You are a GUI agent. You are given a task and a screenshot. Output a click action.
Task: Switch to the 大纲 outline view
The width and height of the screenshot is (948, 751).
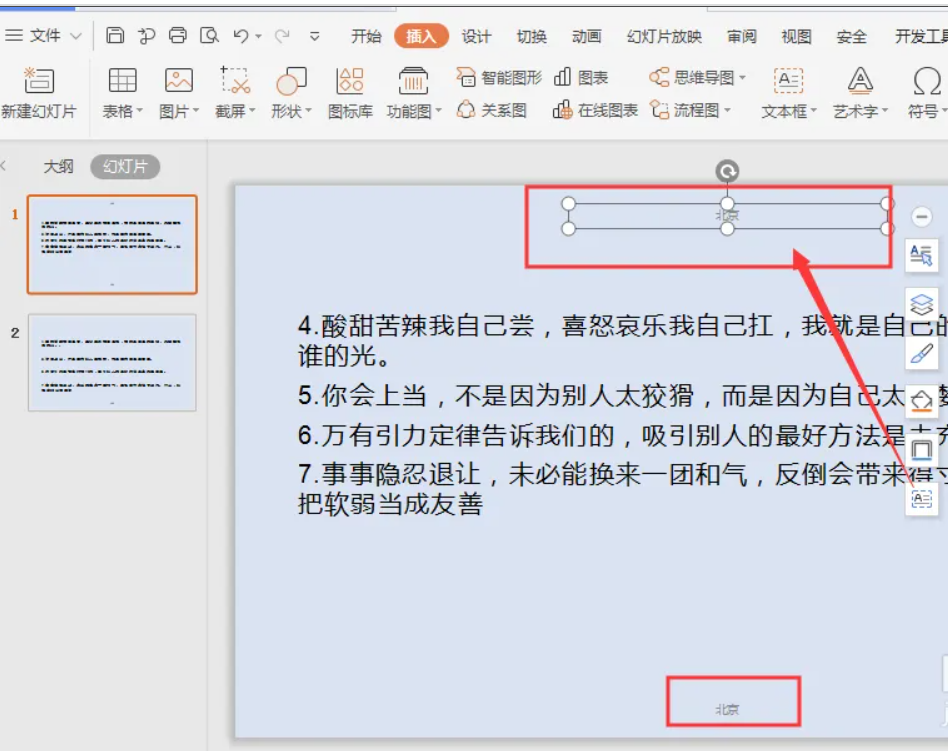pyautogui.click(x=57, y=167)
